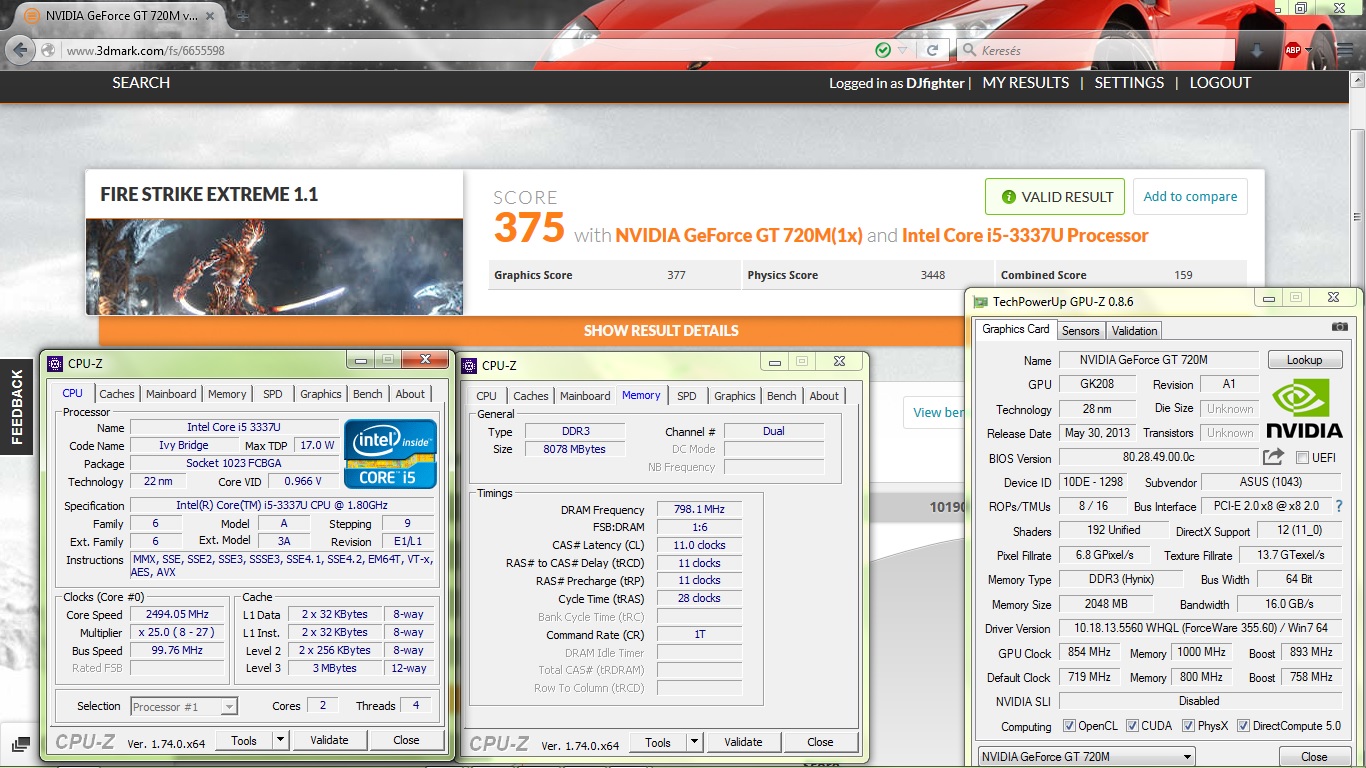Open the GPU selector dropdown in GPU-Z
The image size is (1366, 768).
(1085, 757)
